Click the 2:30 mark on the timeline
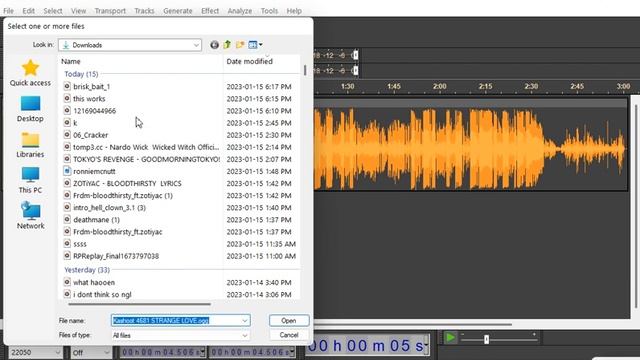The width and height of the screenshot is (640, 360). (x=531, y=86)
